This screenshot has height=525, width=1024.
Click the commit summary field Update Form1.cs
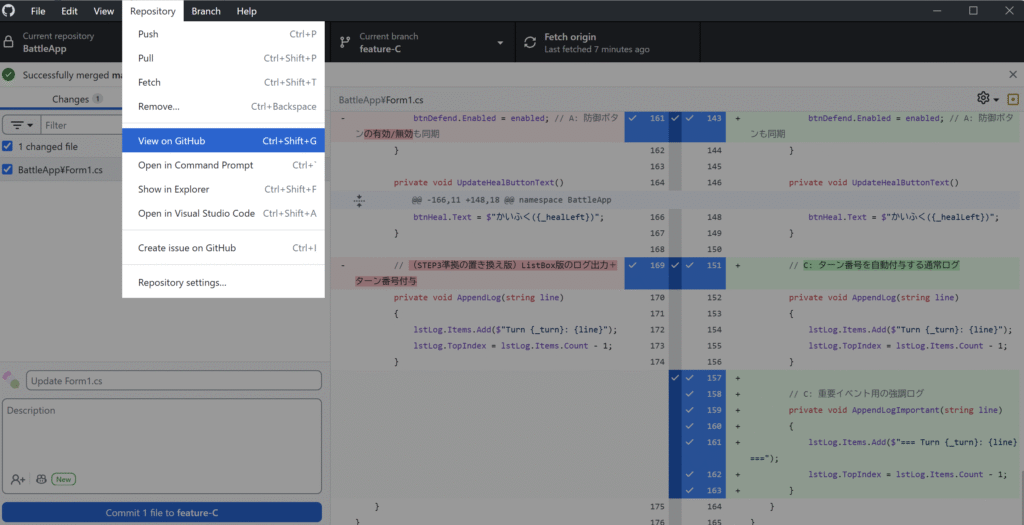click(174, 381)
